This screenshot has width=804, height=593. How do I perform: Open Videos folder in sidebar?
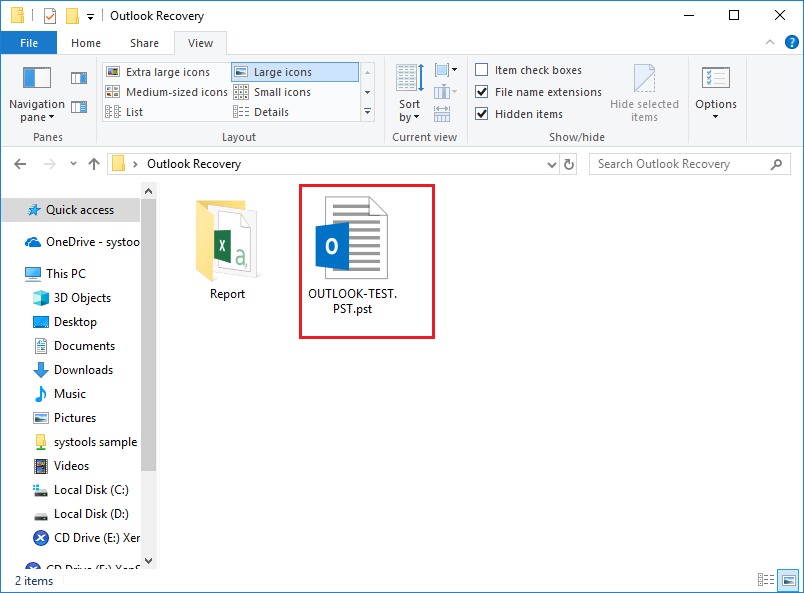point(61,466)
